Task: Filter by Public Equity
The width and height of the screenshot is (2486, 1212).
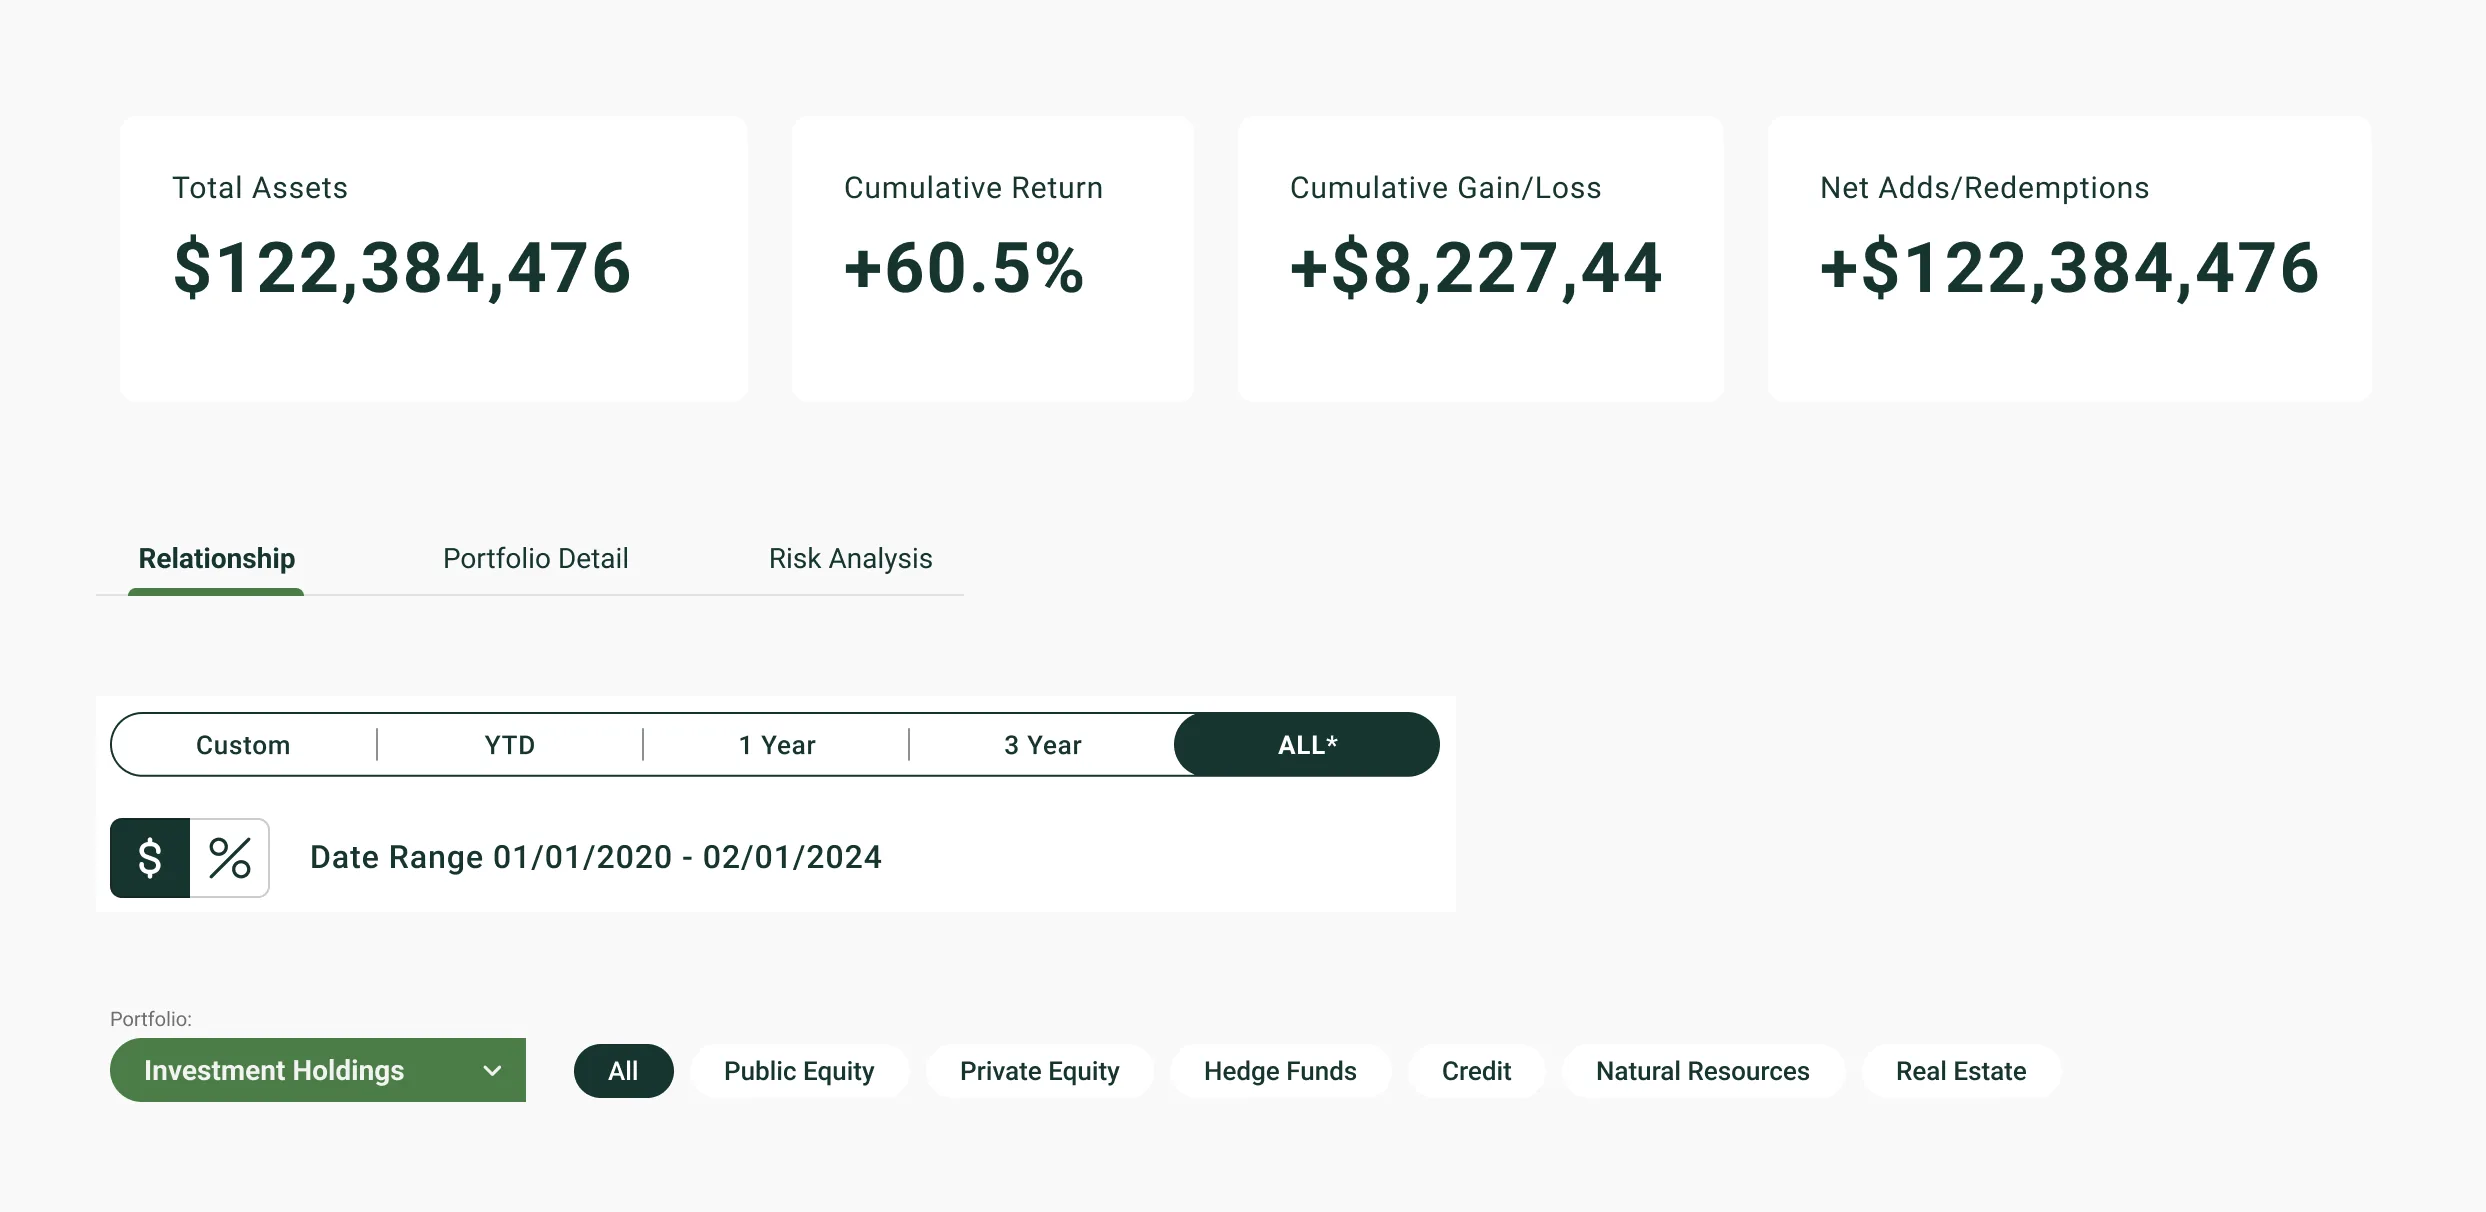Action: (799, 1071)
